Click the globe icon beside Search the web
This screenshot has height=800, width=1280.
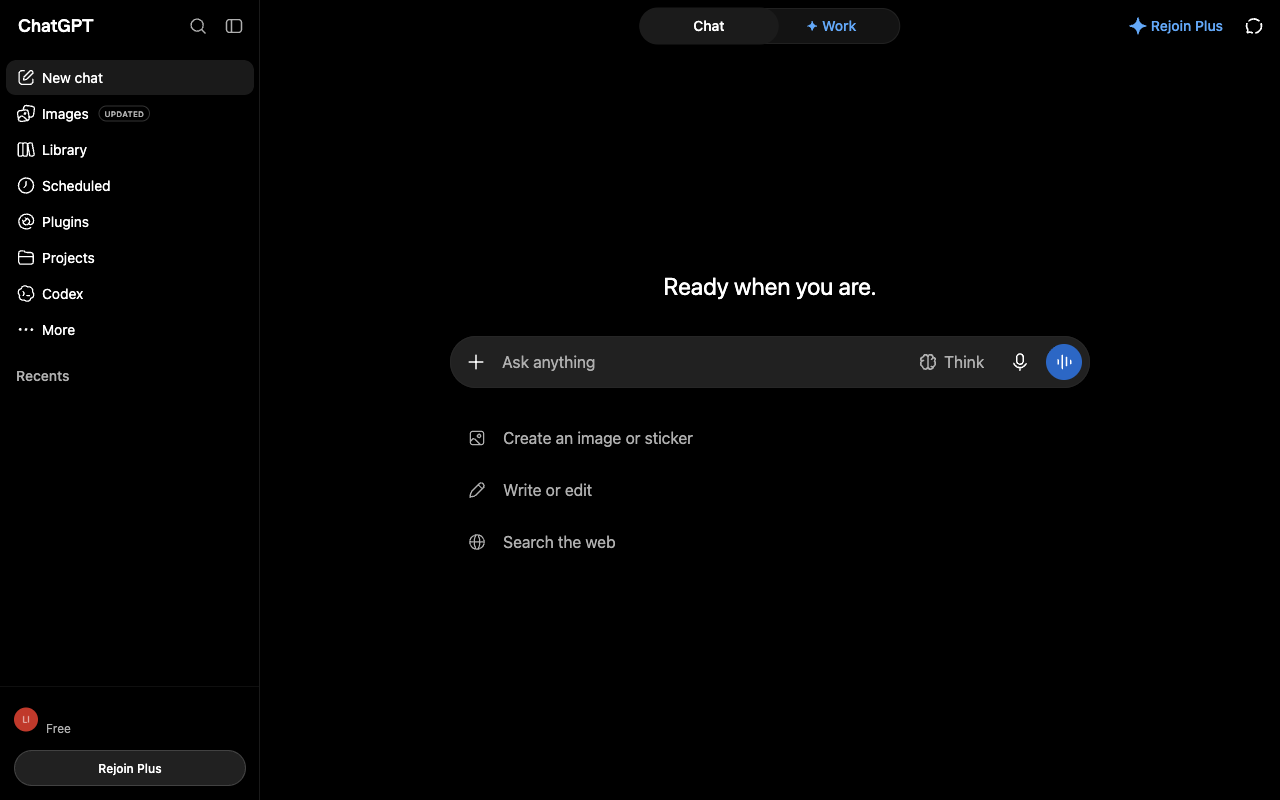[477, 542]
